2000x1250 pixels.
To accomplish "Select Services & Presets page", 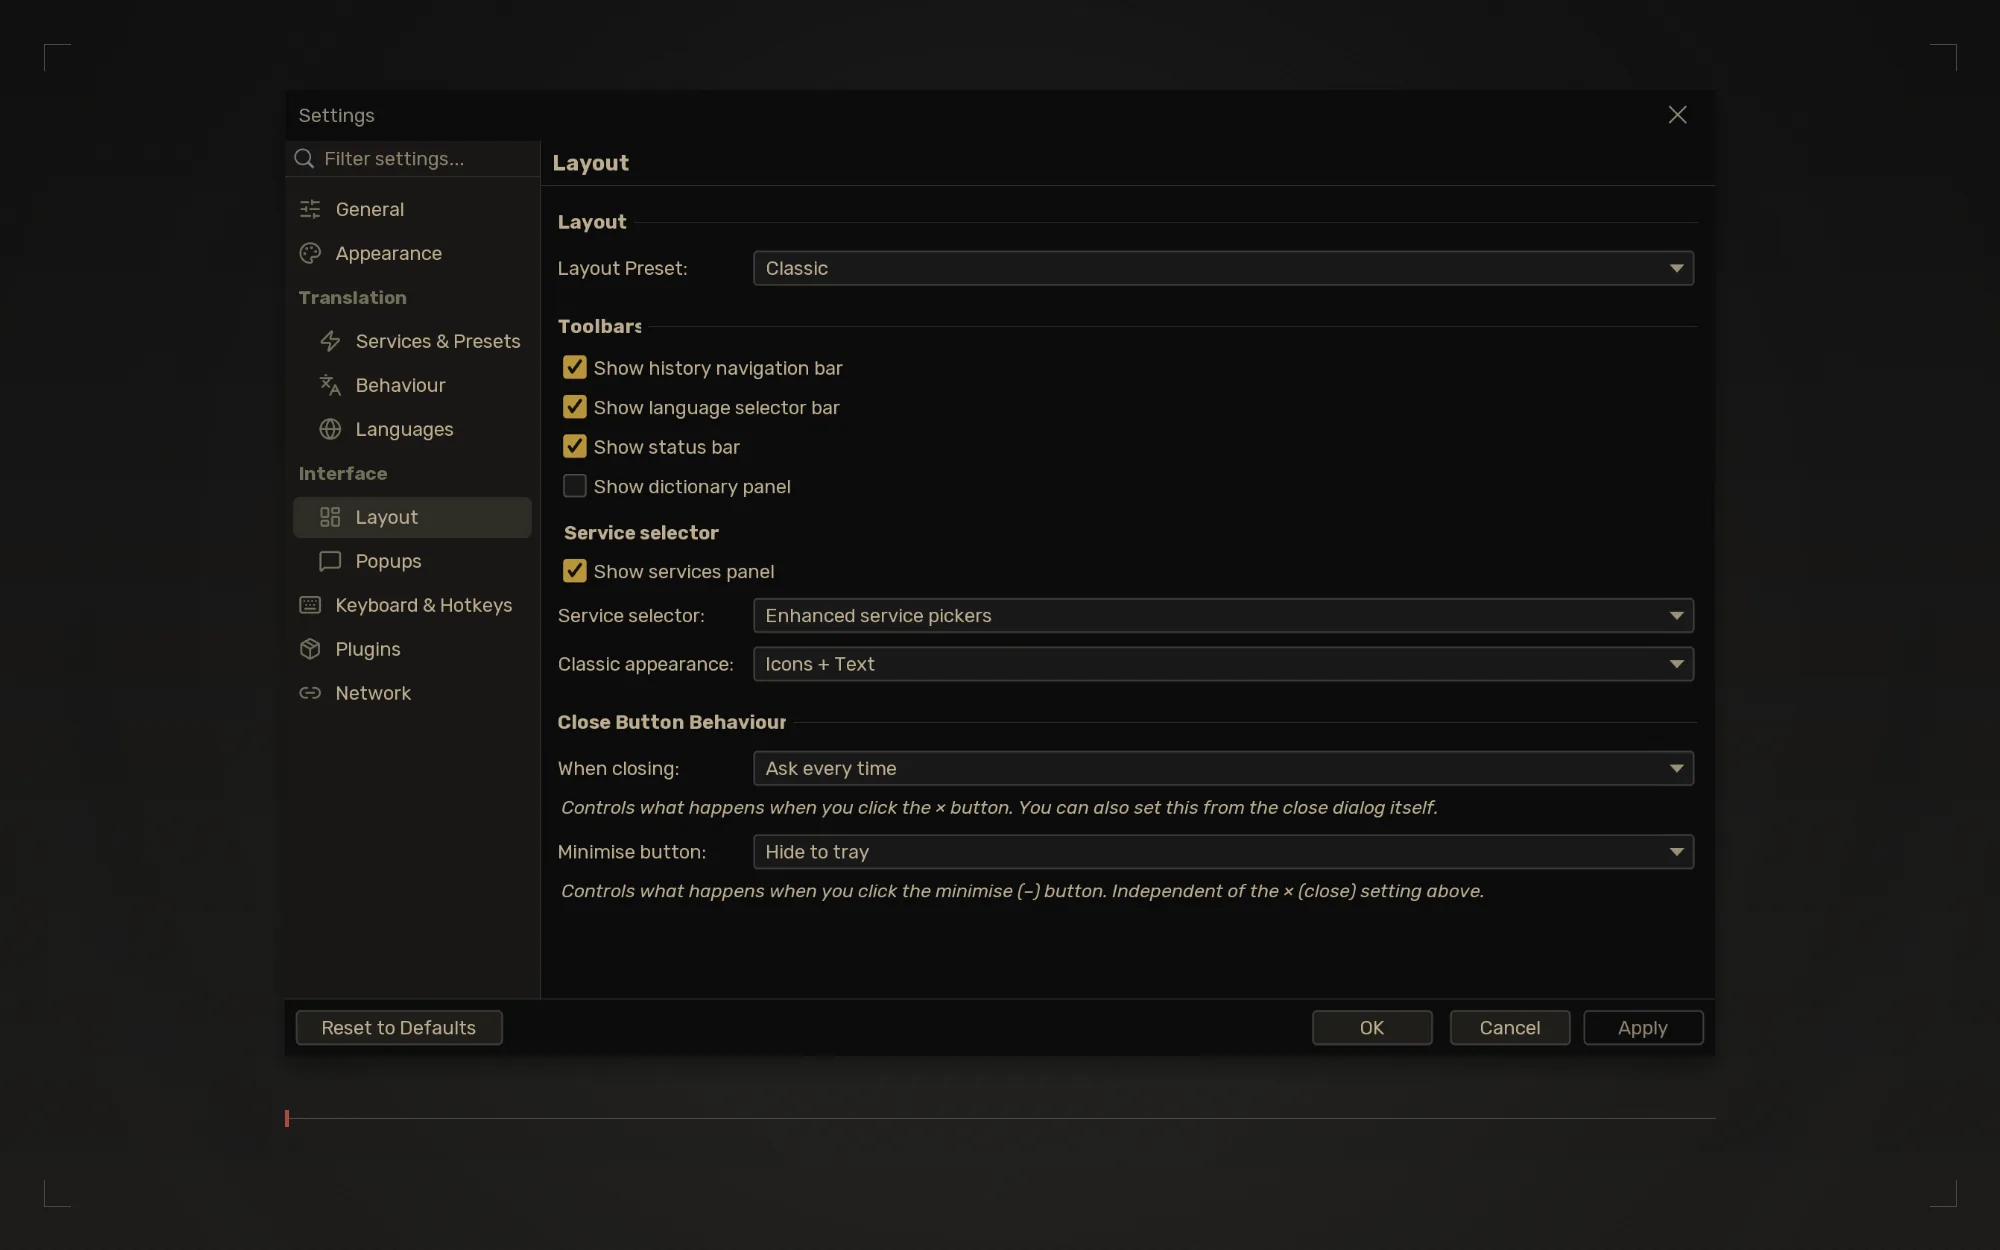I will pos(412,341).
